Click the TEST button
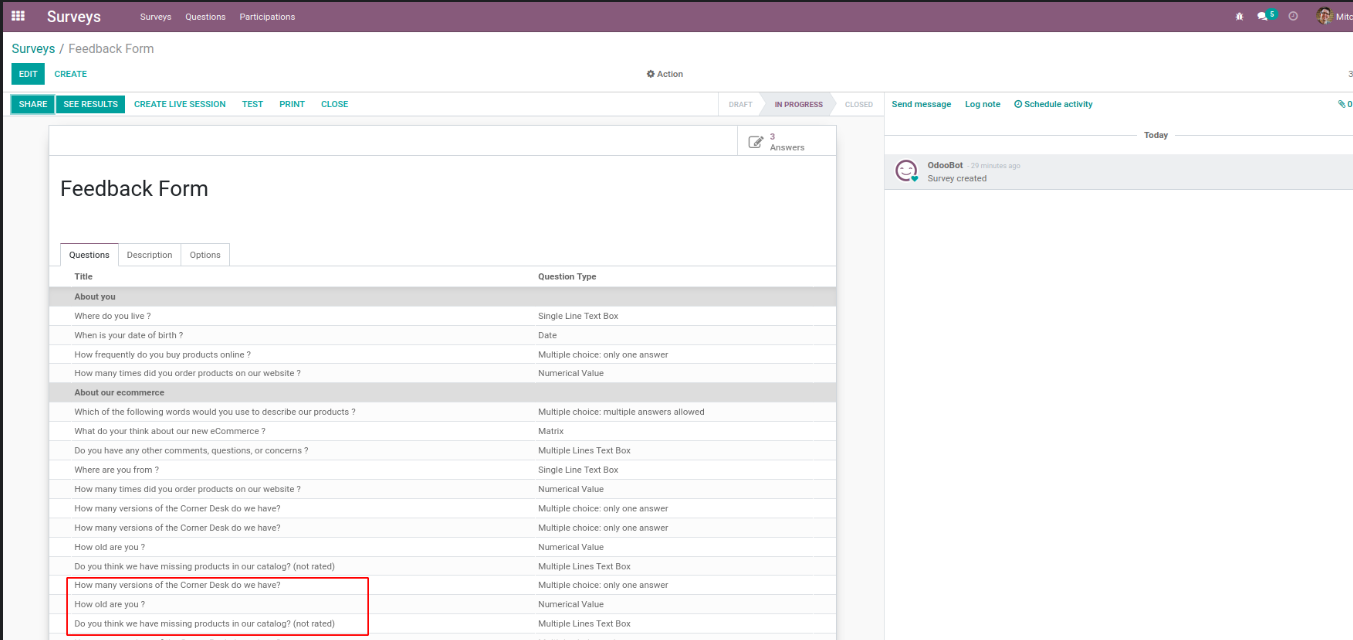The height and width of the screenshot is (640, 1353). 252,104
